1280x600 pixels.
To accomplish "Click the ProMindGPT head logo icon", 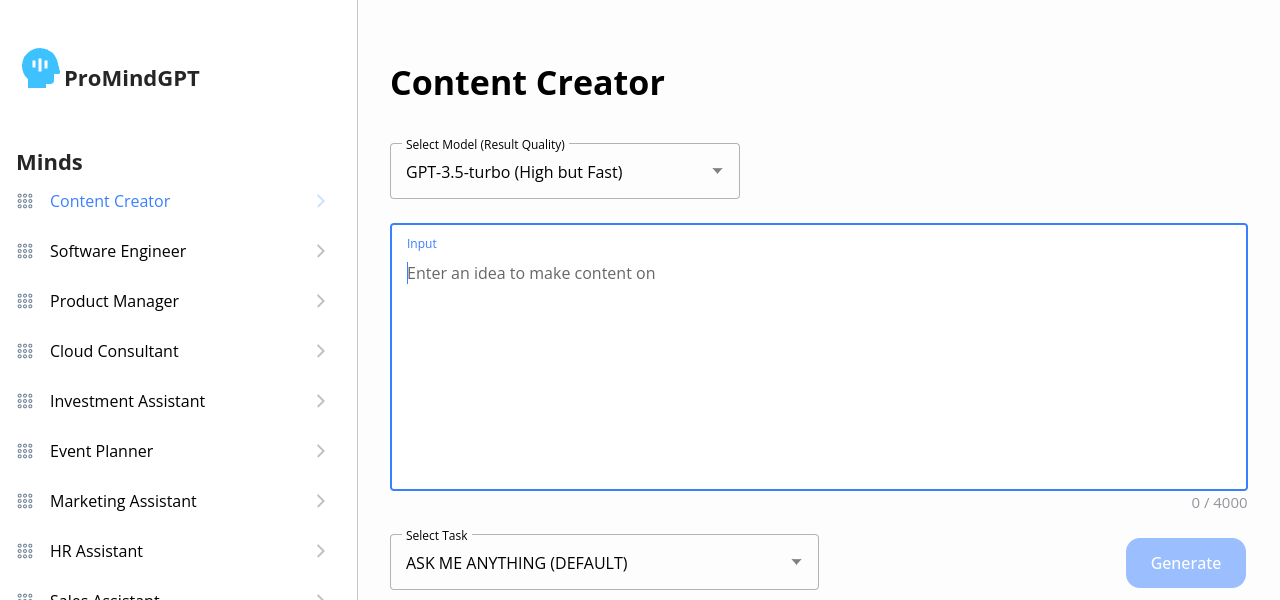I will pyautogui.click(x=40, y=68).
